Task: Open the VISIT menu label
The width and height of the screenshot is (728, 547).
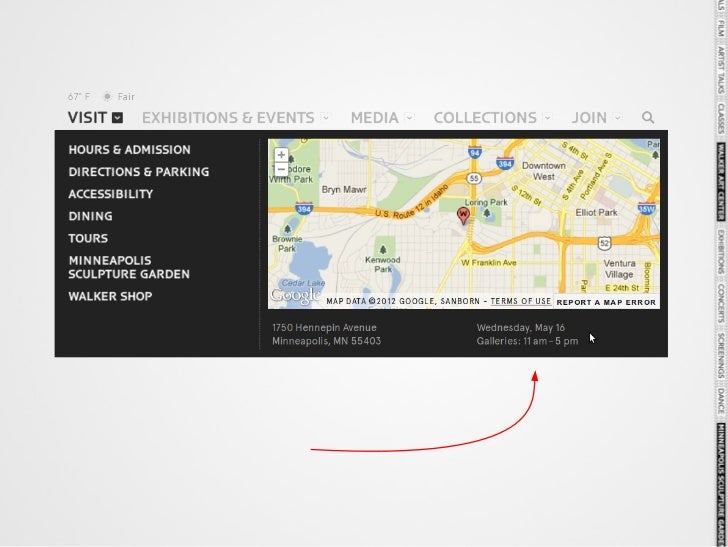Action: [x=87, y=117]
